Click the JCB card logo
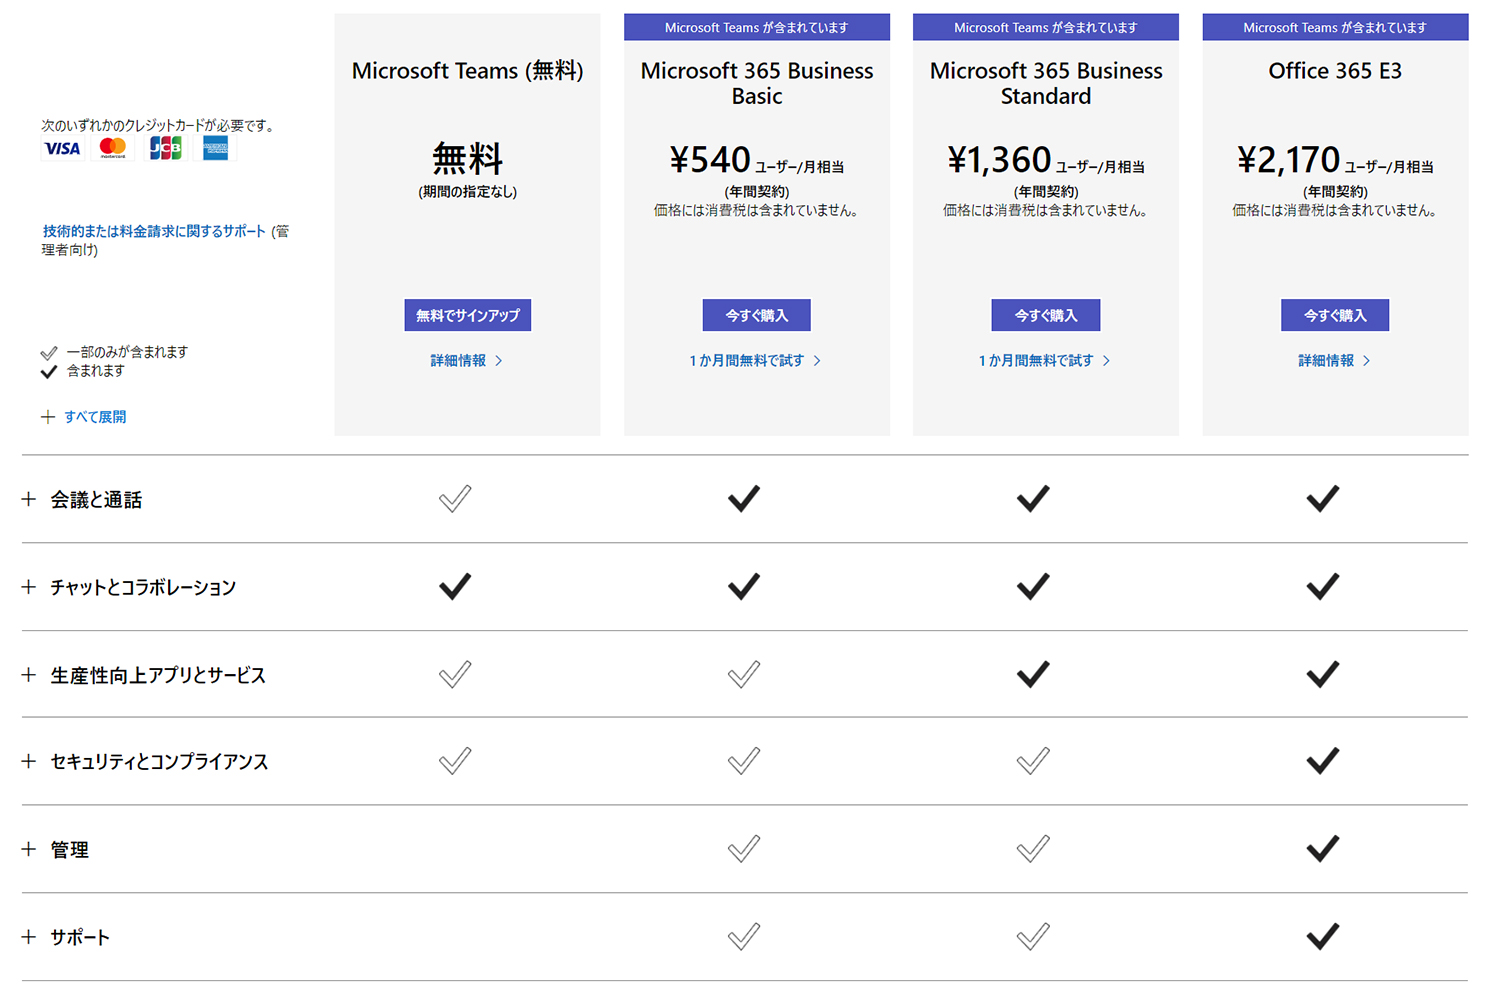The height and width of the screenshot is (996, 1500). [165, 149]
